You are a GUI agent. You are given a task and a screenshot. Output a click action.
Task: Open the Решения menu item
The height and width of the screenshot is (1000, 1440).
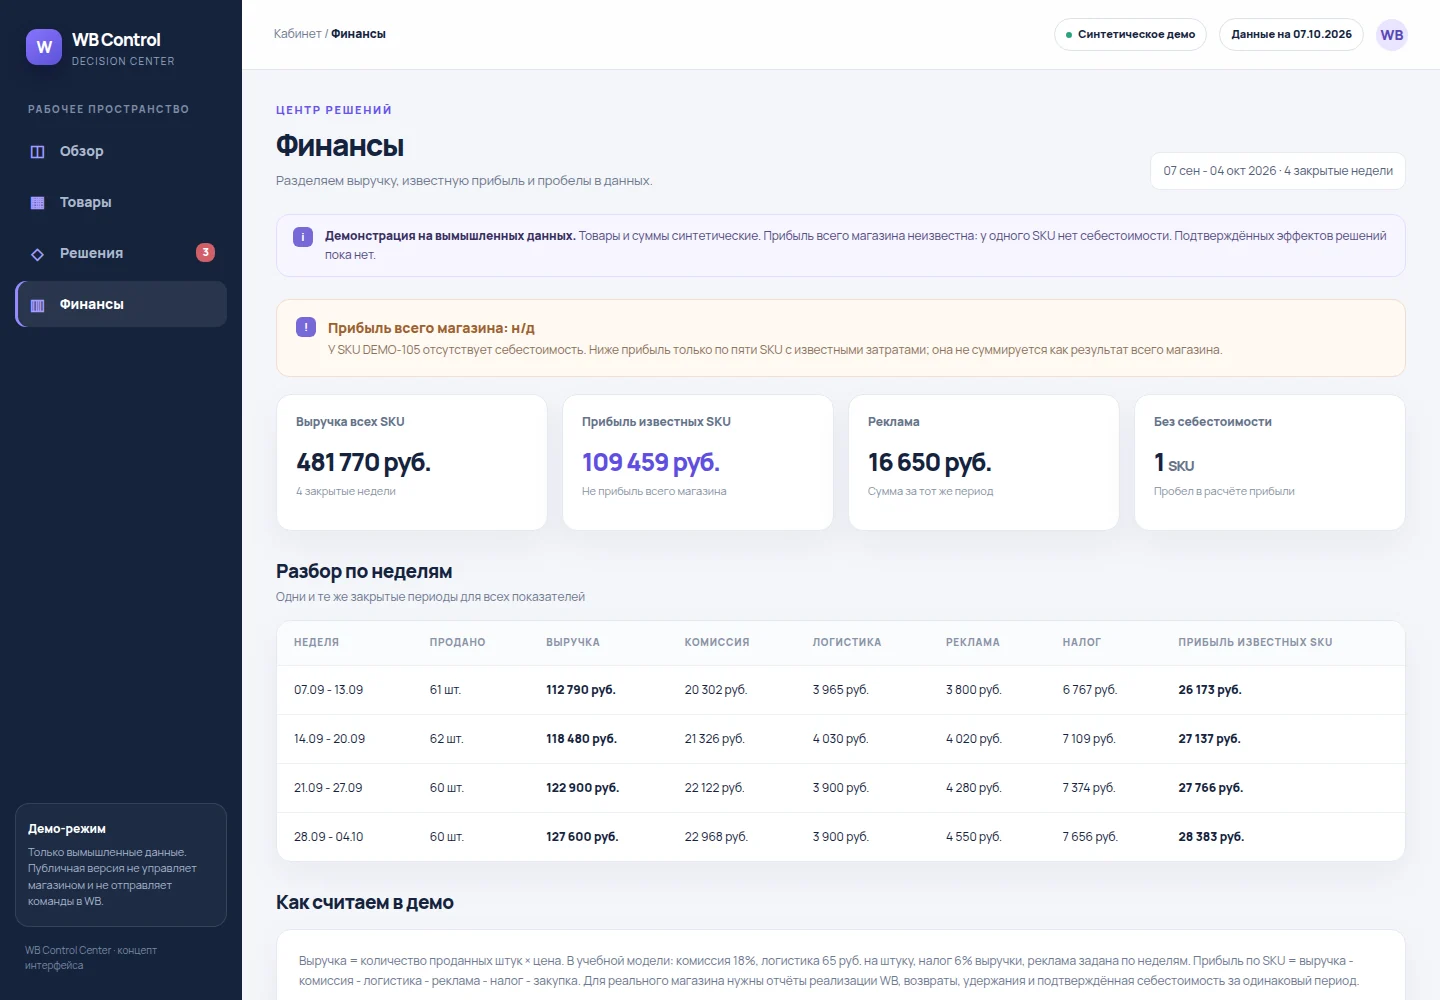121,254
